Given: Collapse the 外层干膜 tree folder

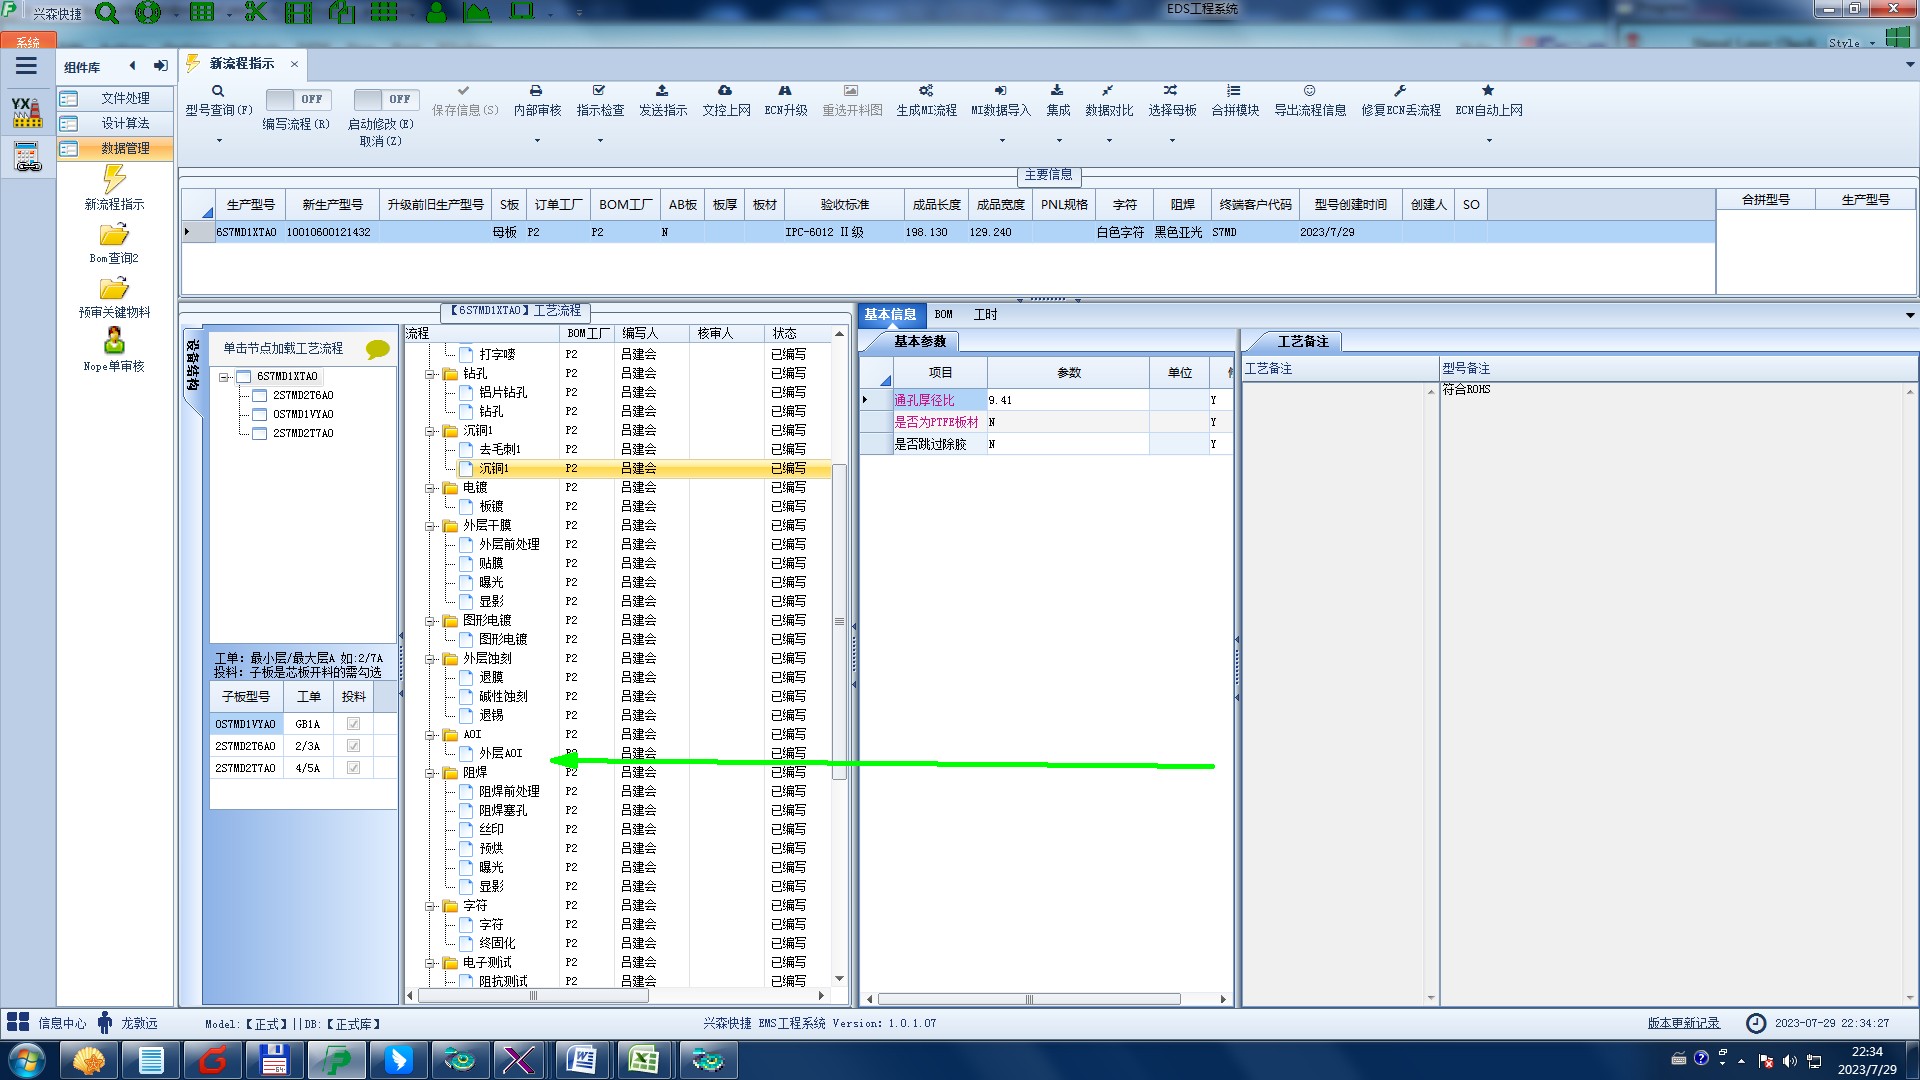Looking at the screenshot, I should [430, 526].
